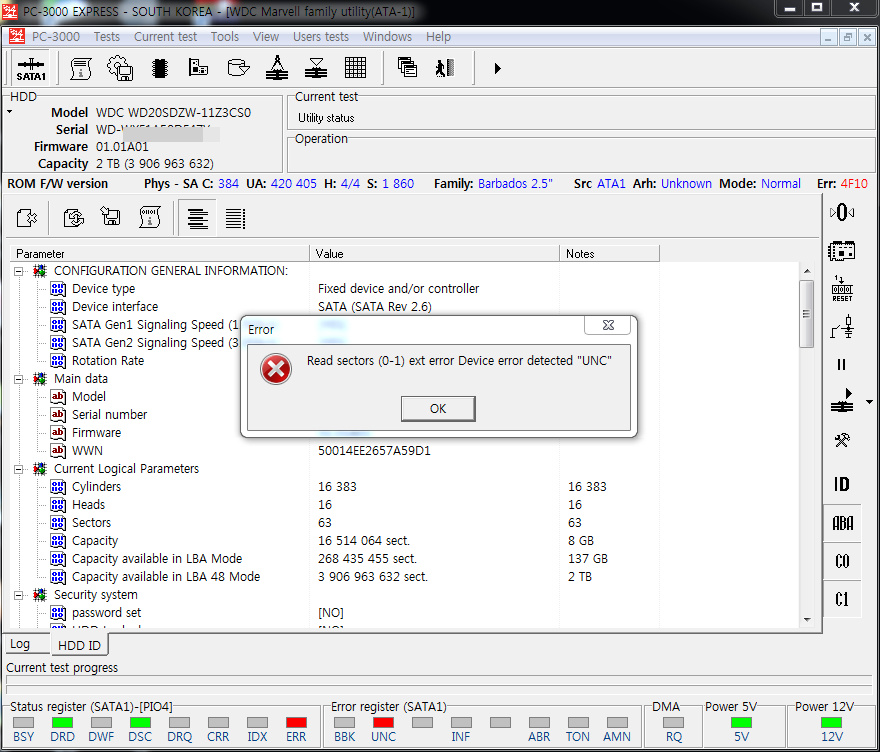880x752 pixels.
Task: Click the ABA button in right sidebar
Action: pos(842,523)
